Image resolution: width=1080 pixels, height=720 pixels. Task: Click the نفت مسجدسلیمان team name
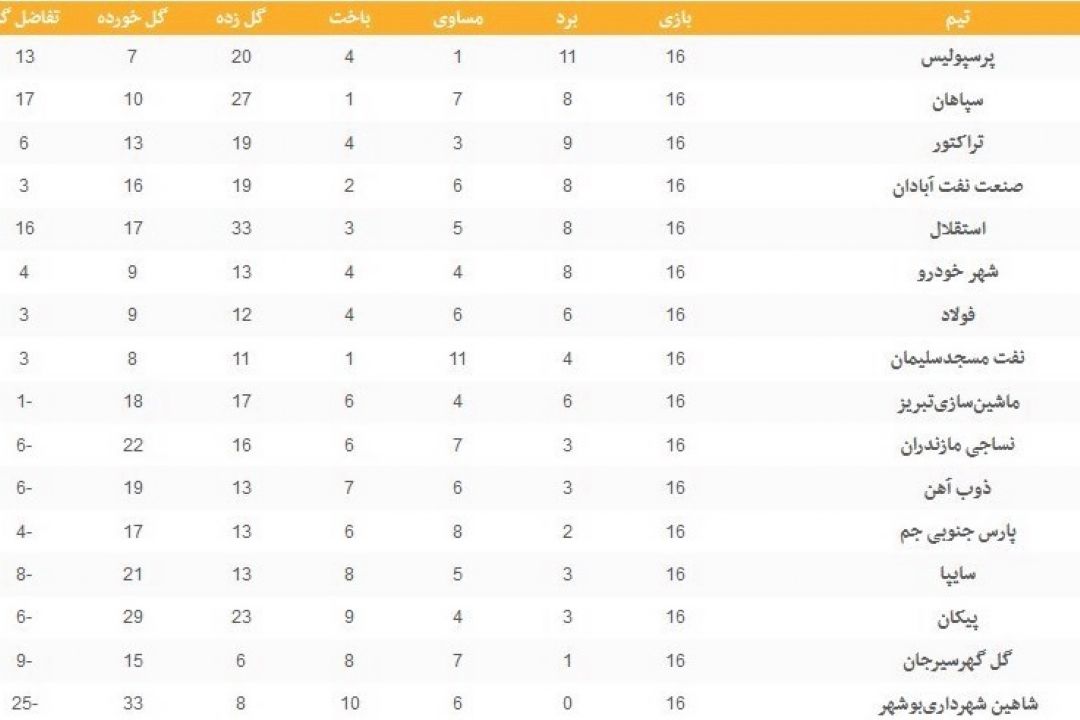[958, 358]
